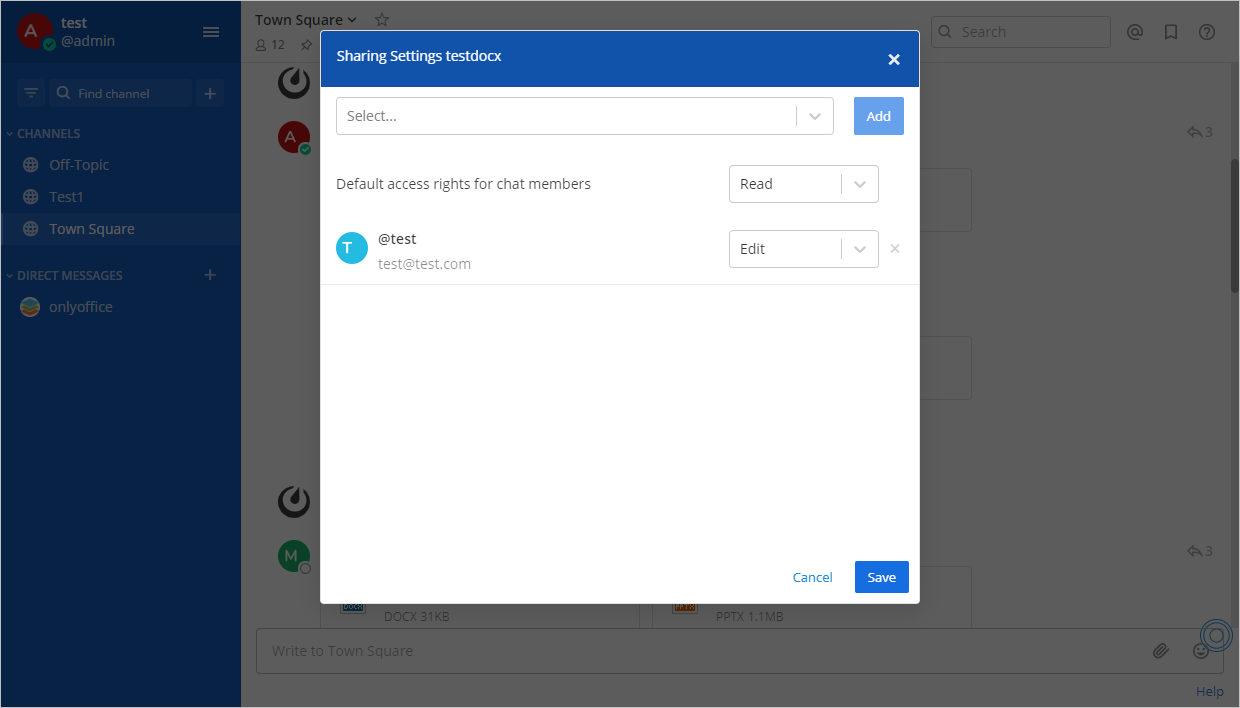1240x708 pixels.
Task: Open saved posts bookmark icon
Action: tap(1170, 32)
